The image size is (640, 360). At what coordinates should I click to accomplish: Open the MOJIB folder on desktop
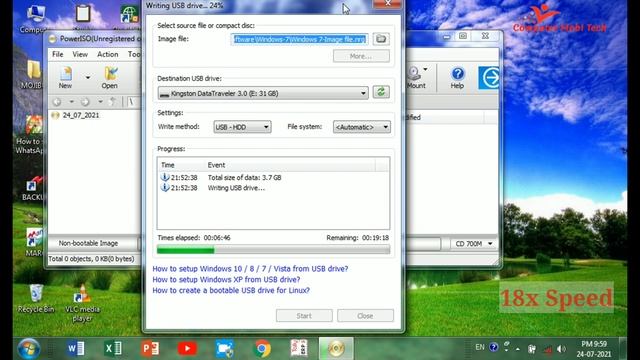pyautogui.click(x=33, y=75)
